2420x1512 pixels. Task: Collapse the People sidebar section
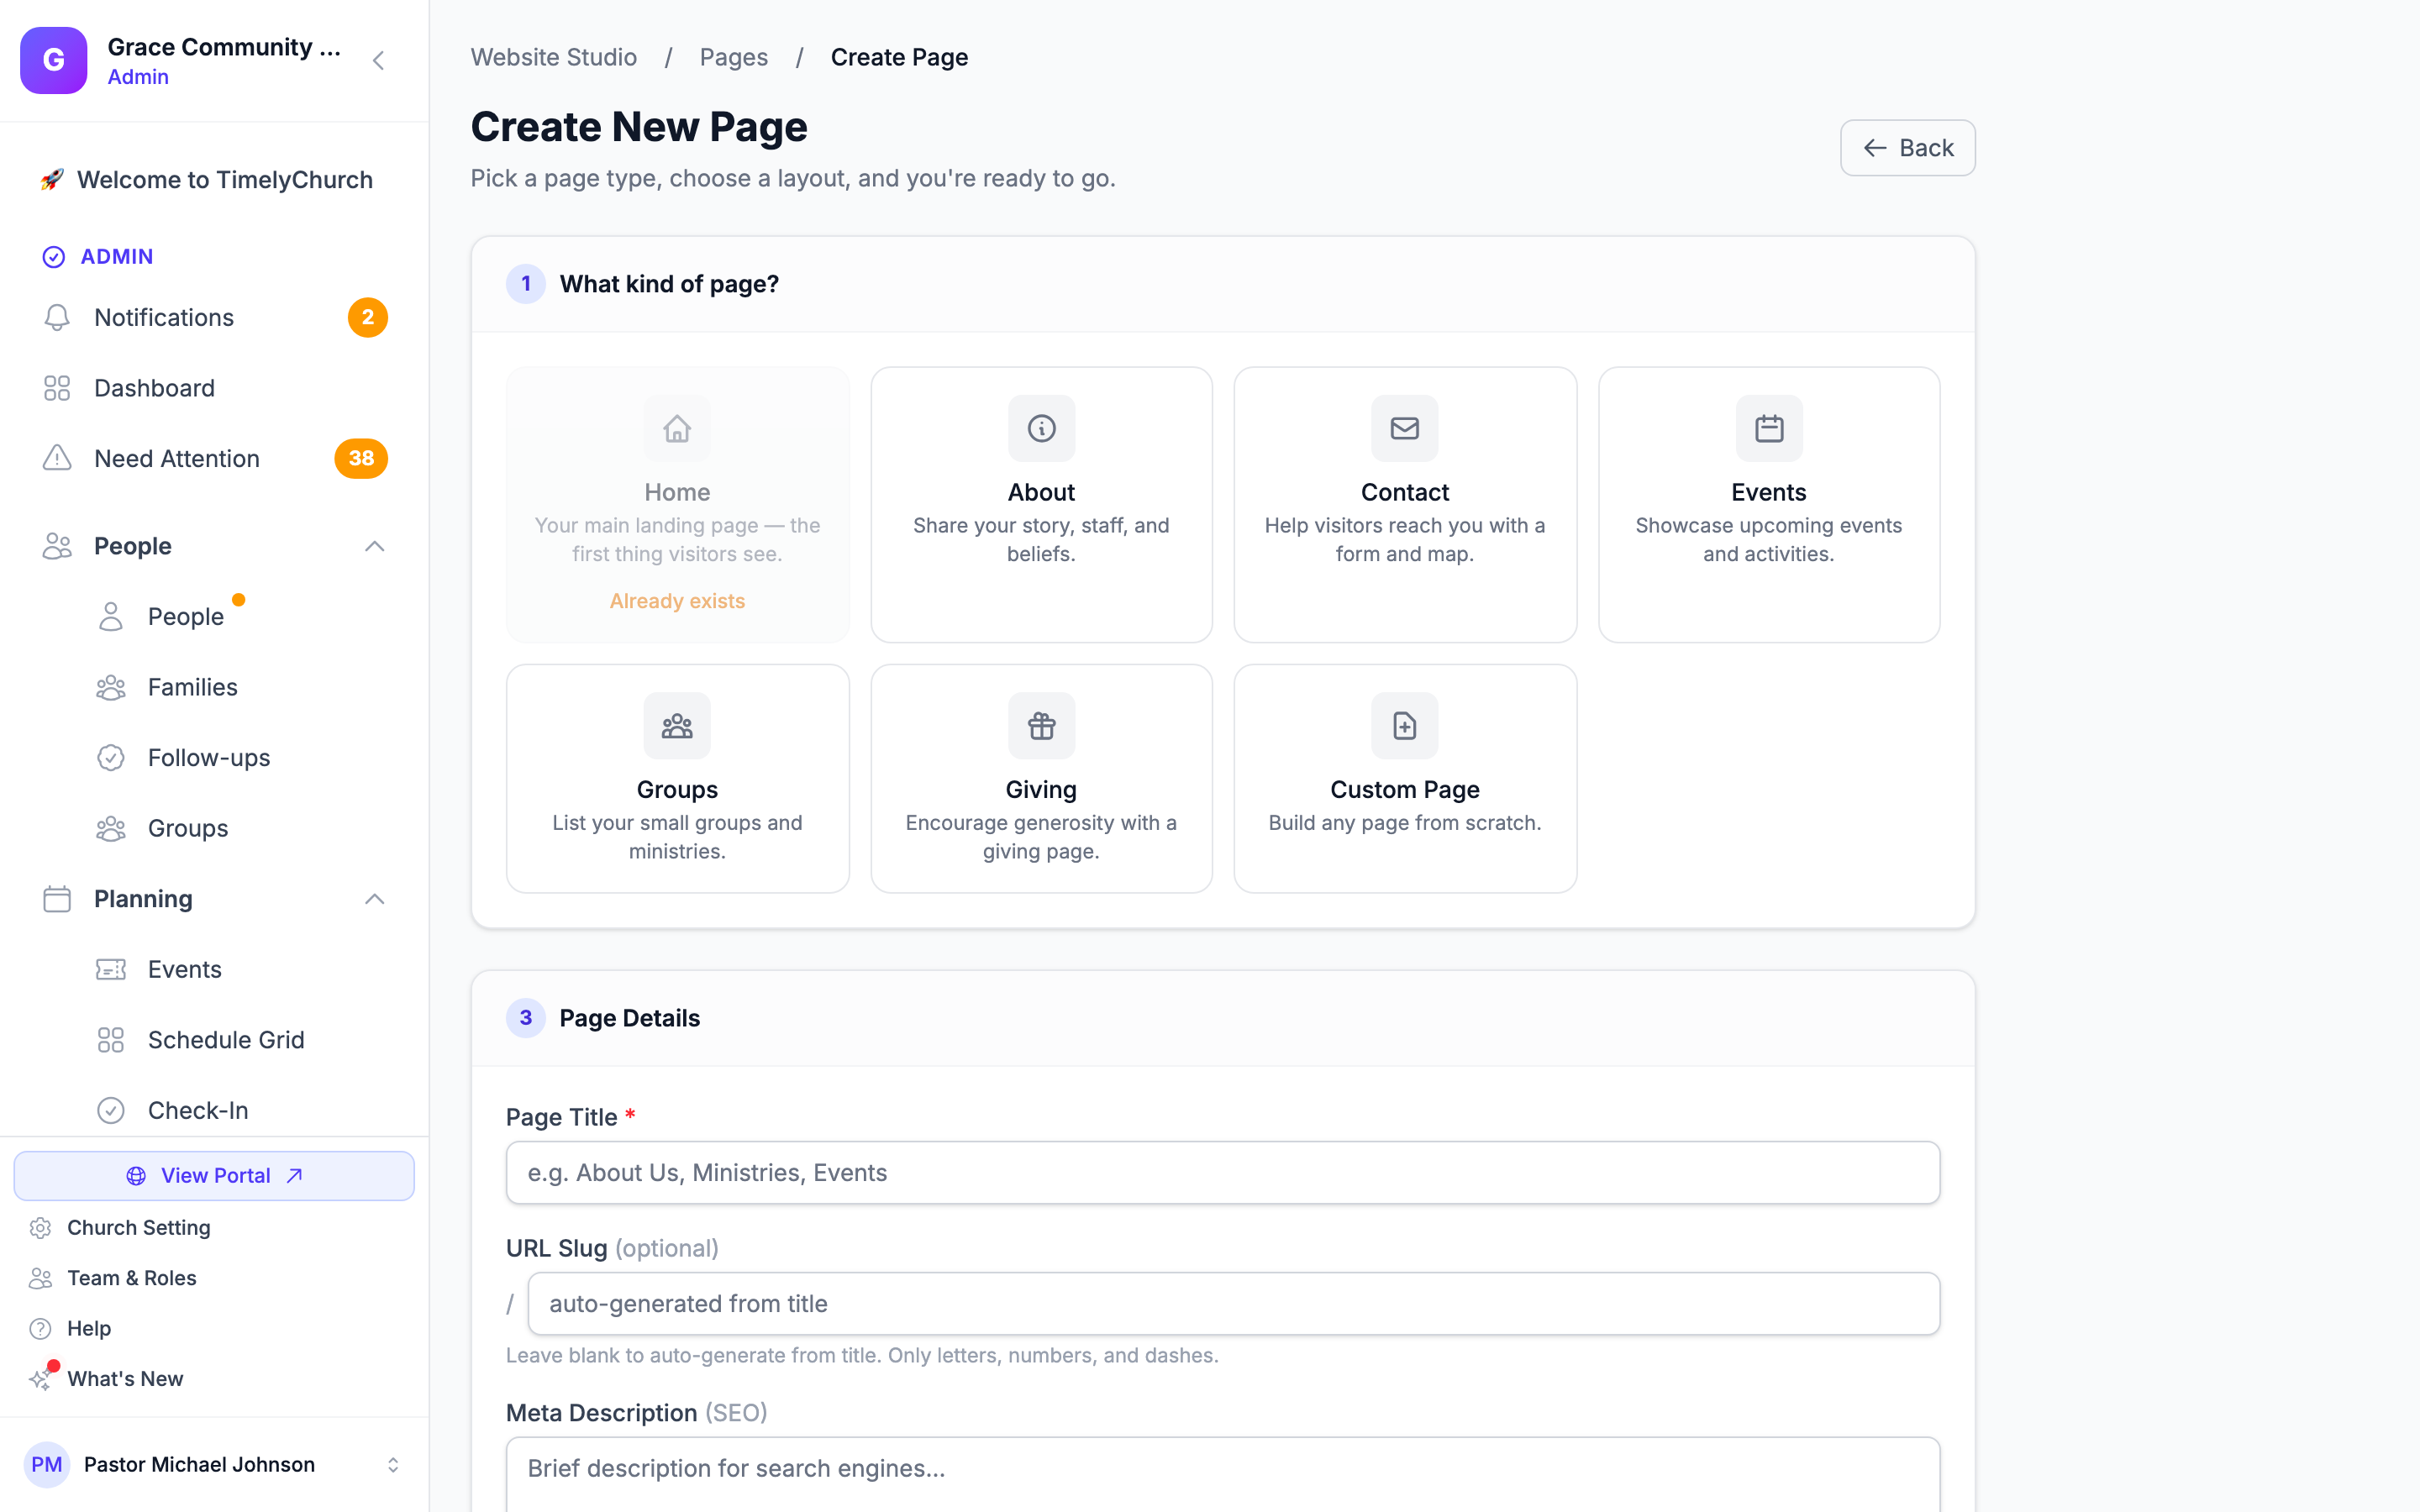coord(374,546)
